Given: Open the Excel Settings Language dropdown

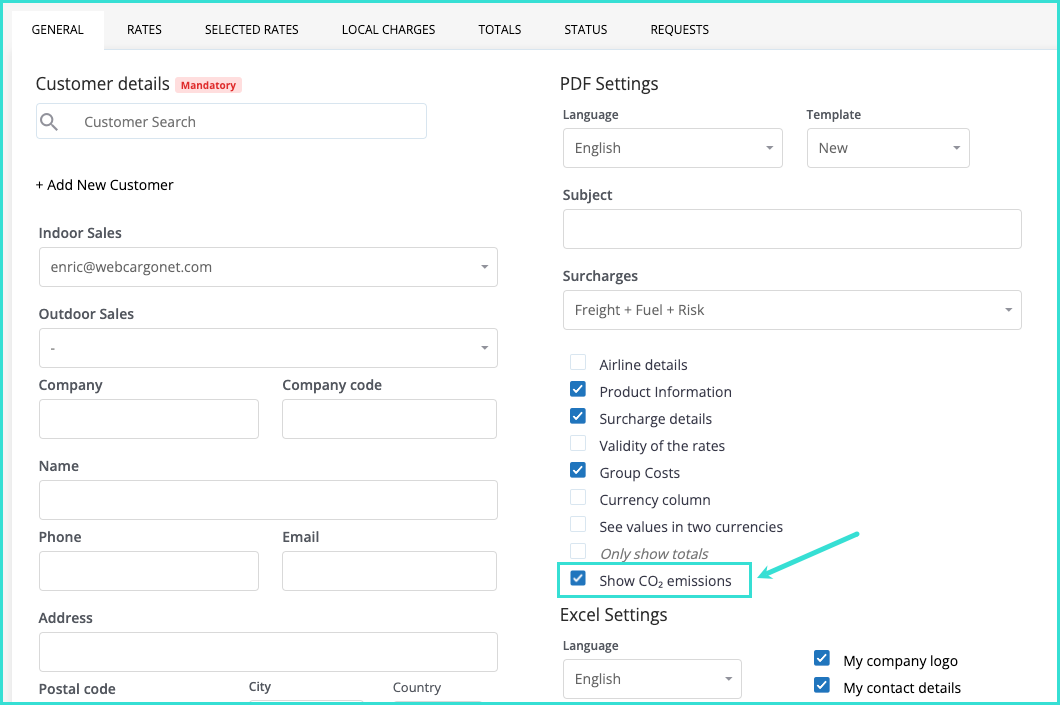Looking at the screenshot, I should tap(652, 679).
